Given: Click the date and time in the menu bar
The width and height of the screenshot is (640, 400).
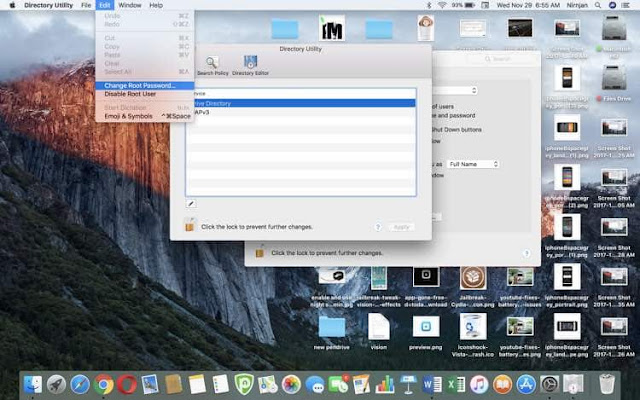Looking at the screenshot, I should point(528,5).
